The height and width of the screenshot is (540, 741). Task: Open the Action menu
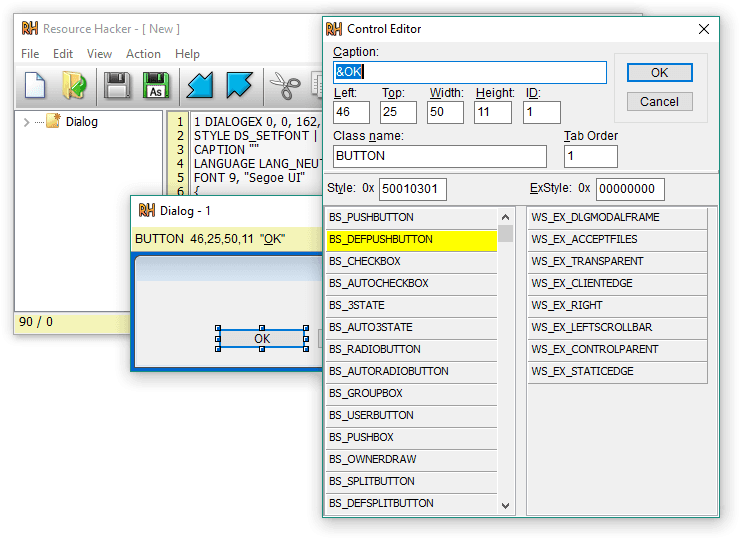[143, 54]
